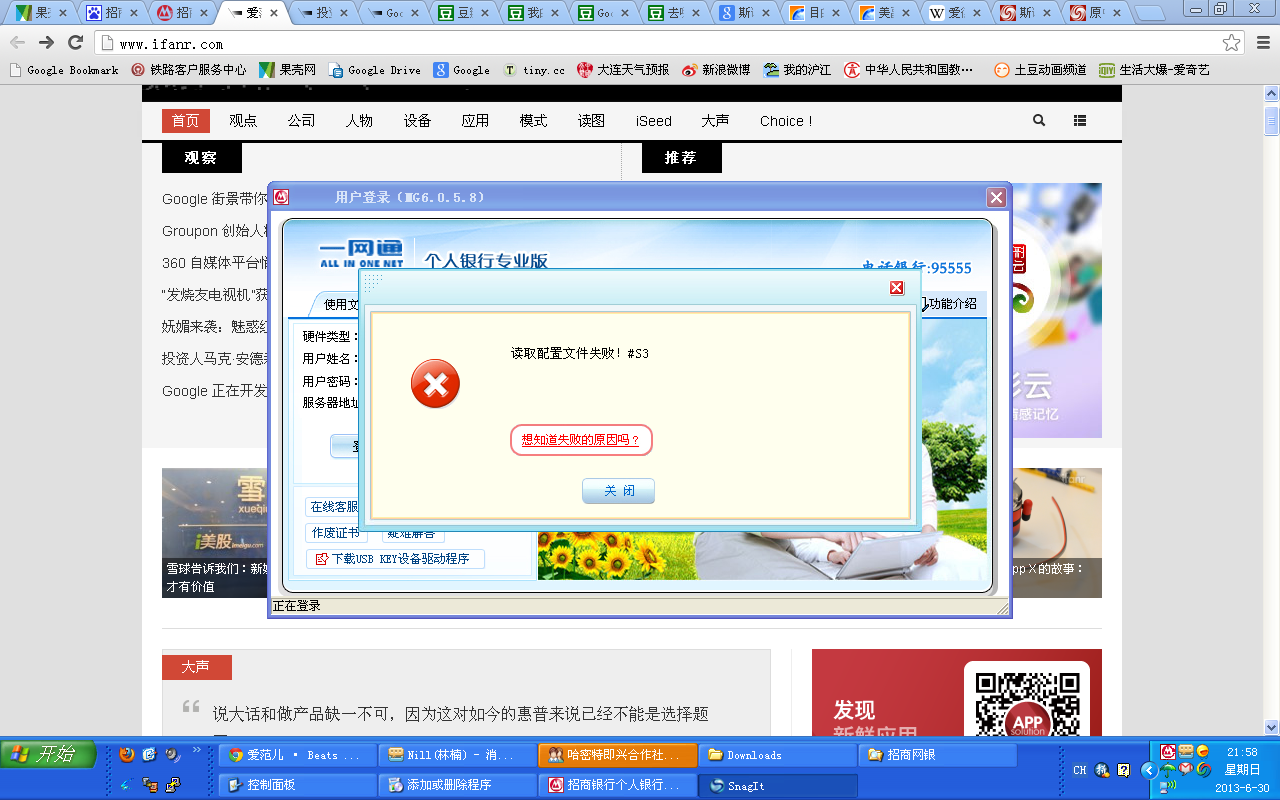Image resolution: width=1280 pixels, height=800 pixels.
Task: Open 我的沪江 bookmark
Action: (797, 70)
